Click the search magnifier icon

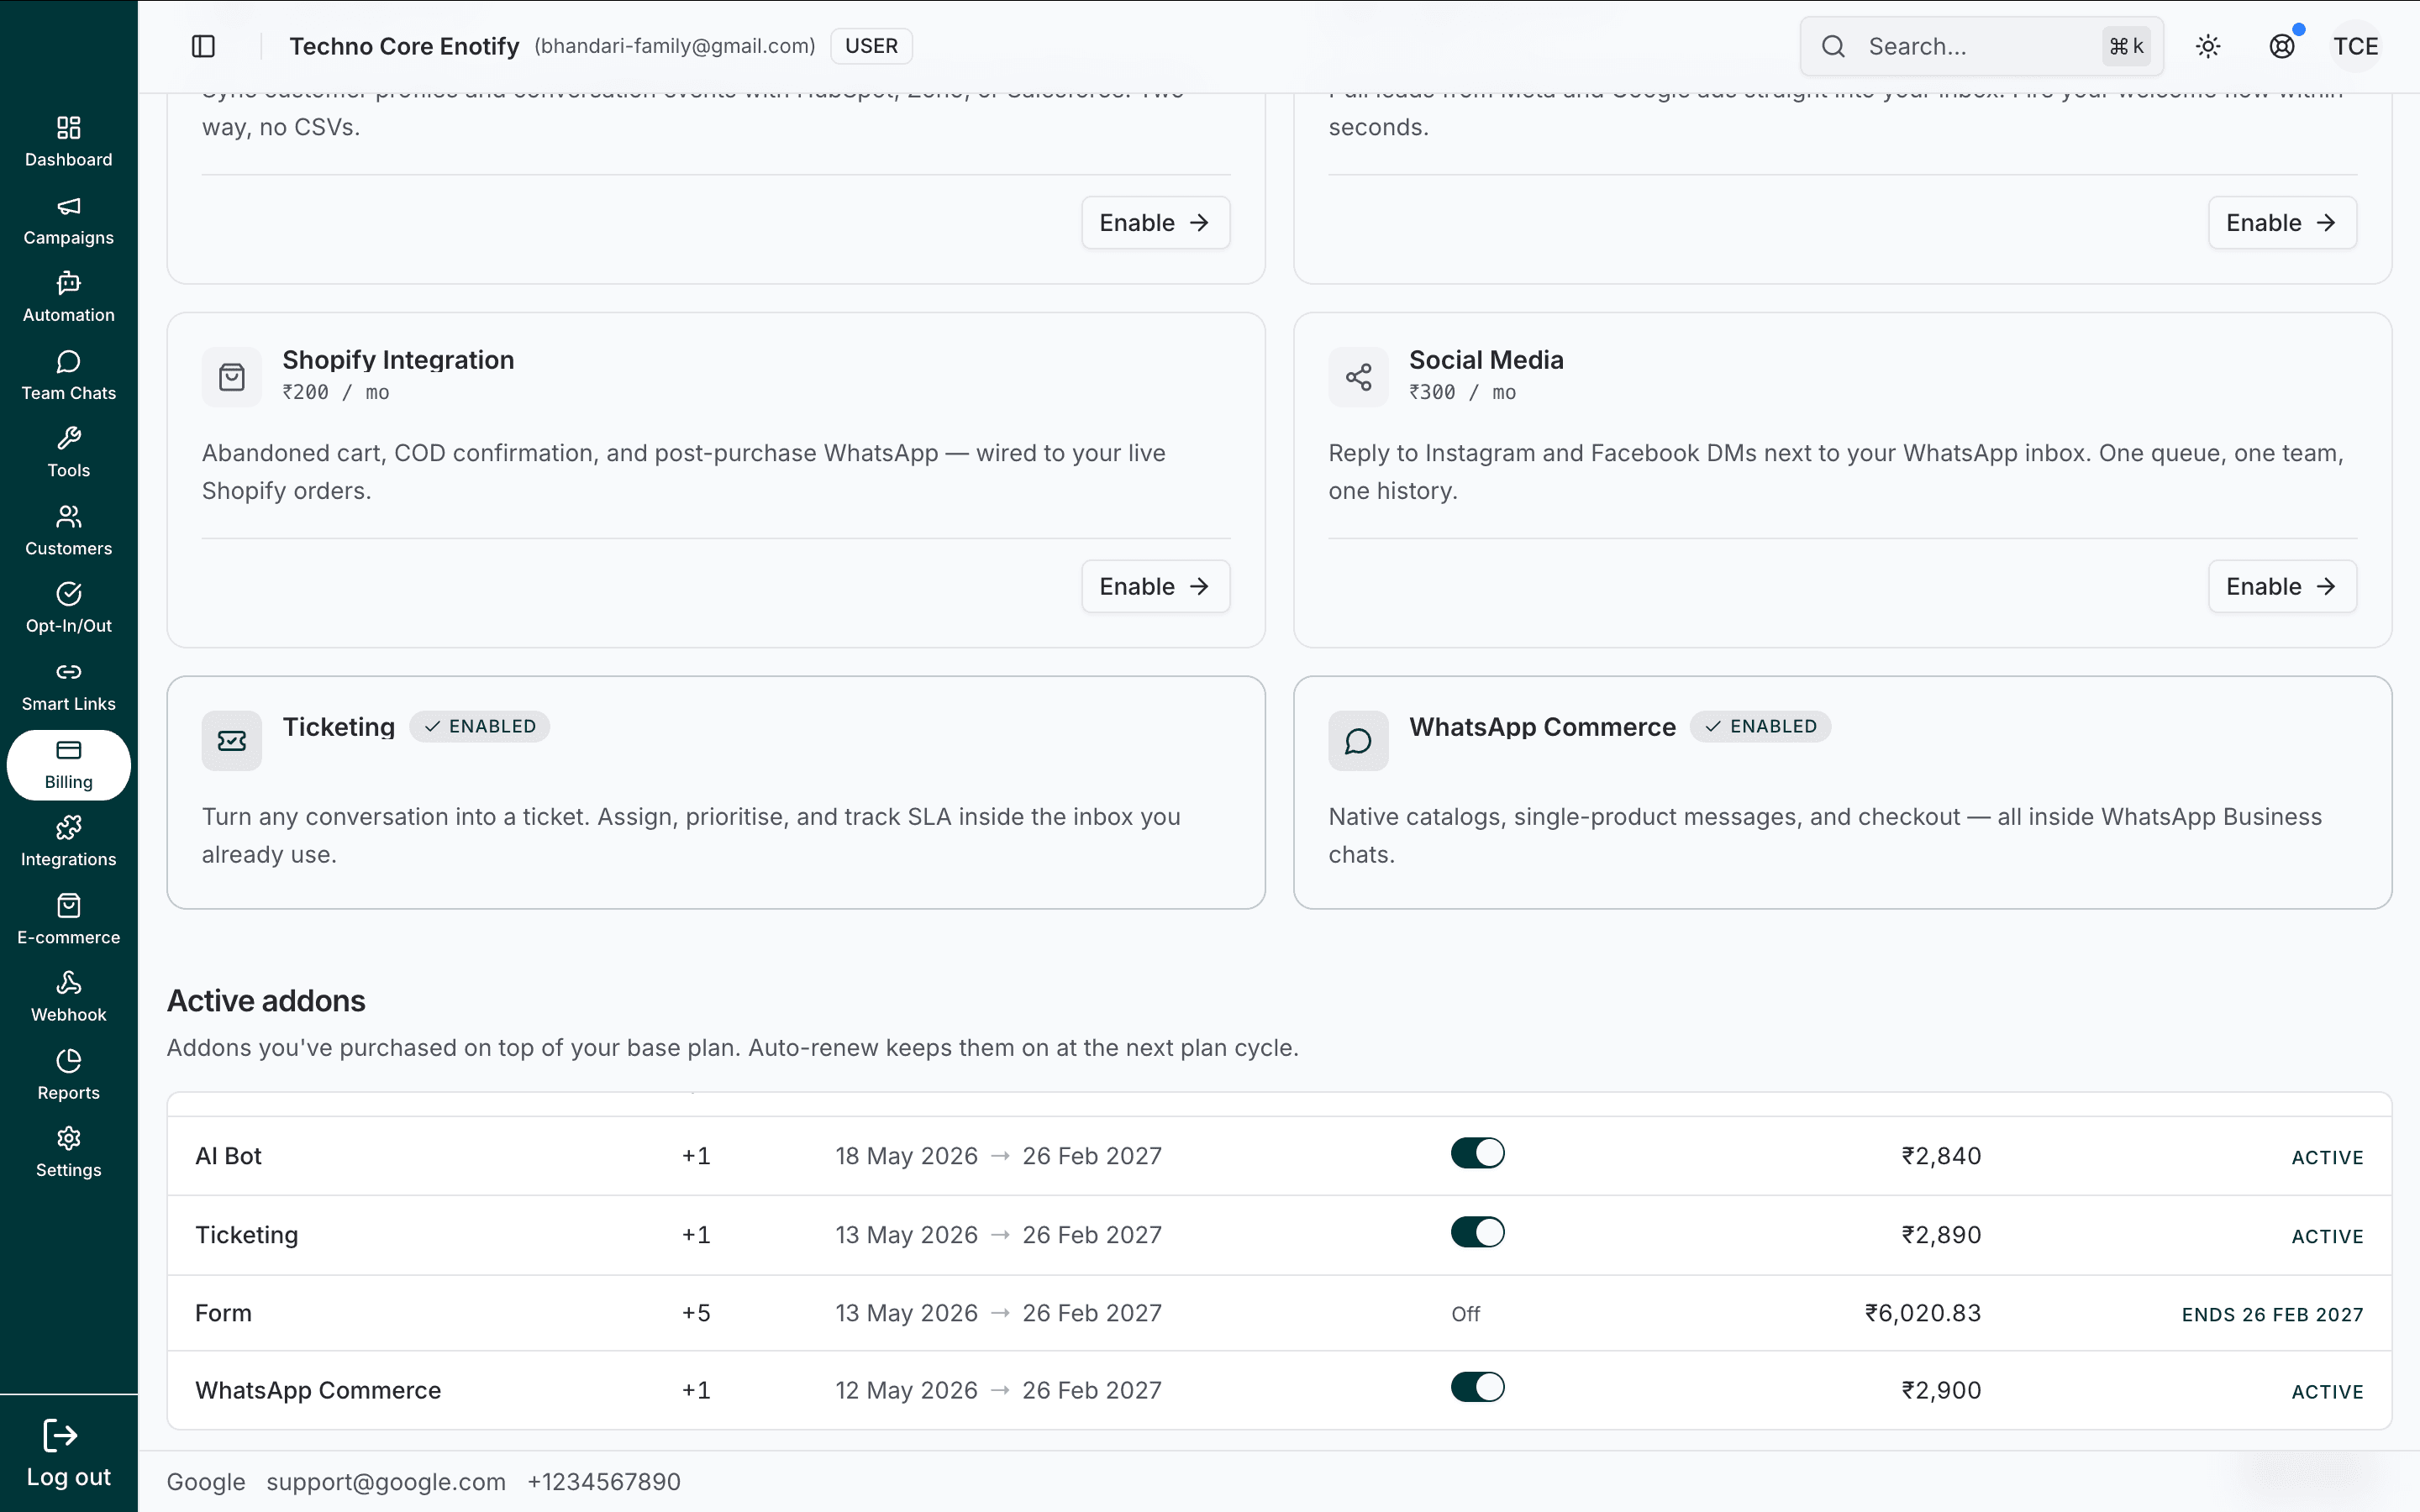(1833, 46)
